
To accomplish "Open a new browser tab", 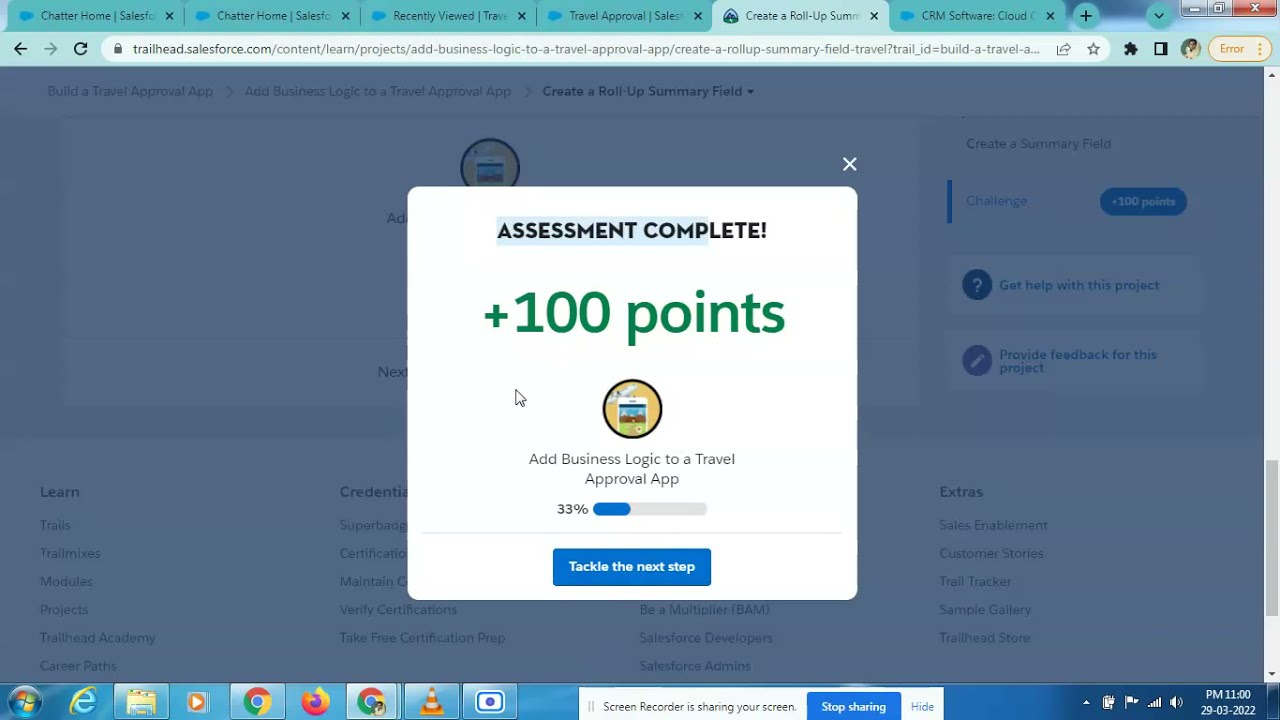I will point(1086,16).
